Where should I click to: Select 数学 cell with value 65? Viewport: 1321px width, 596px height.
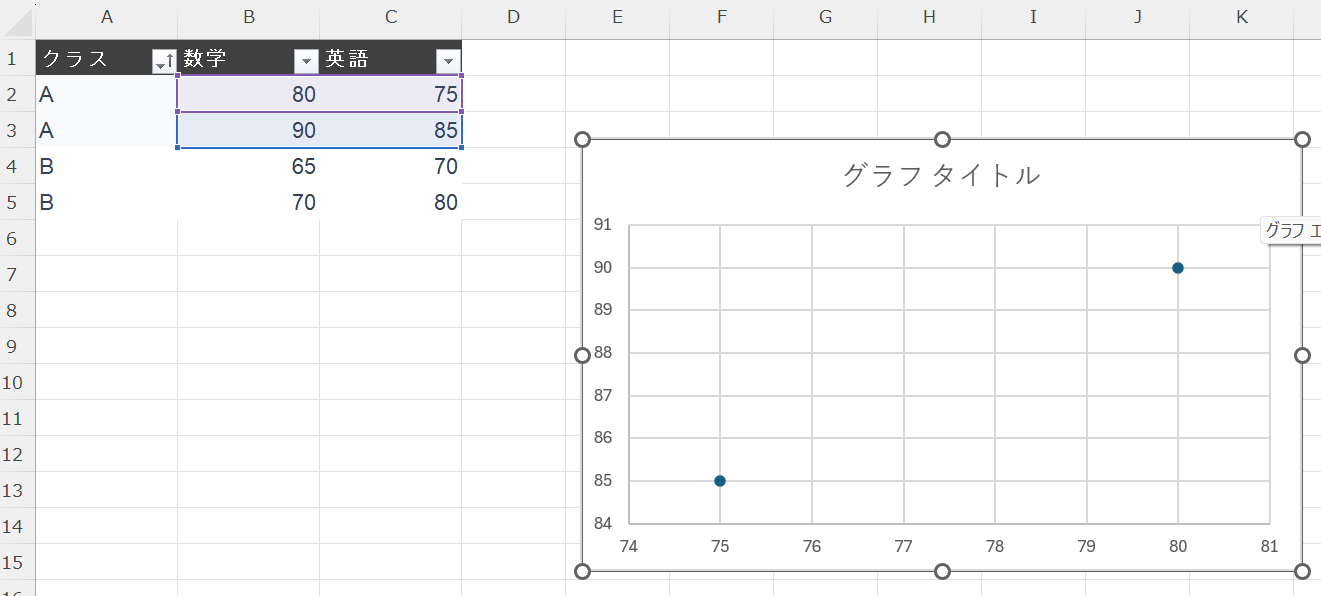(248, 167)
